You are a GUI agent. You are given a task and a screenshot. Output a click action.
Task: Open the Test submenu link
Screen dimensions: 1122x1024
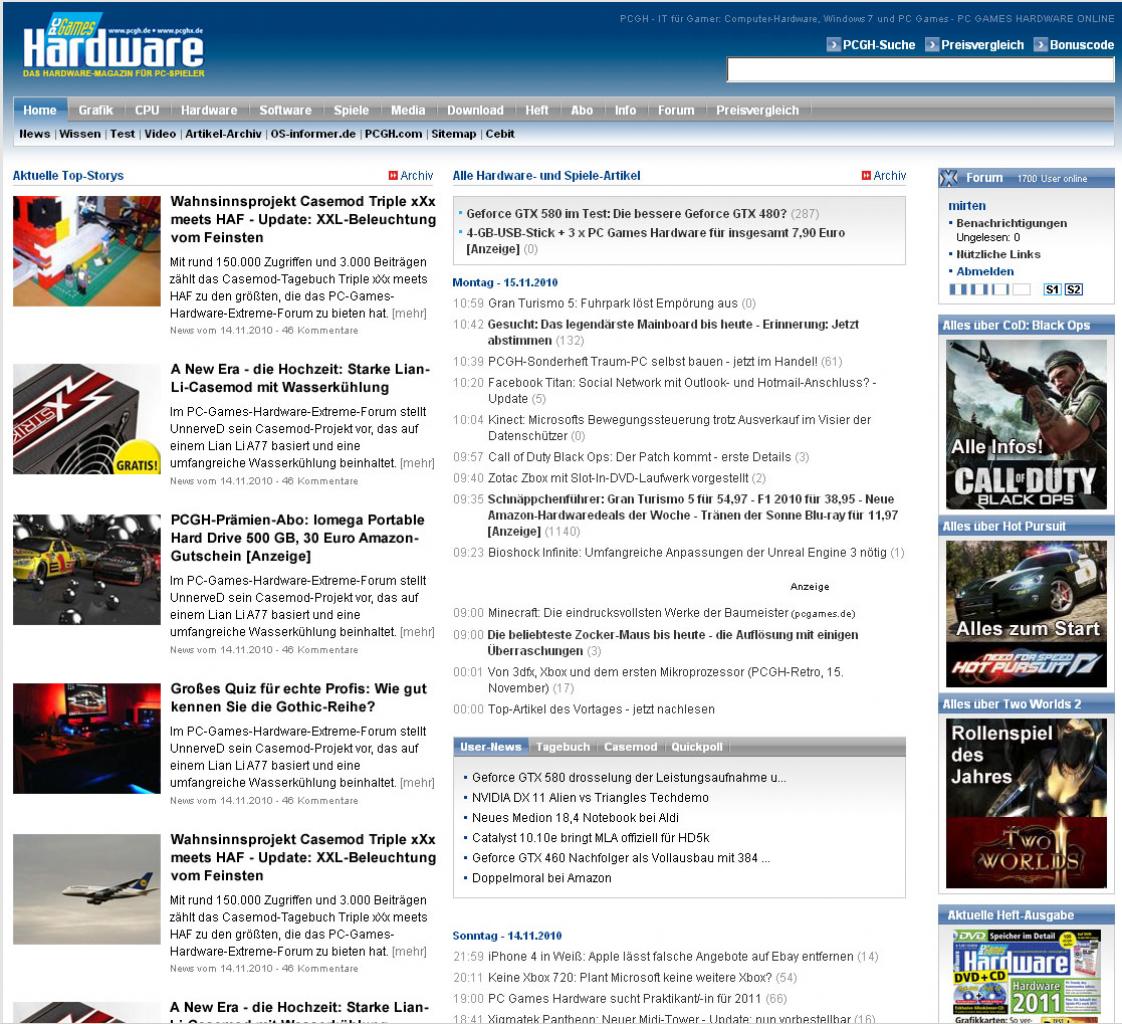(x=122, y=134)
